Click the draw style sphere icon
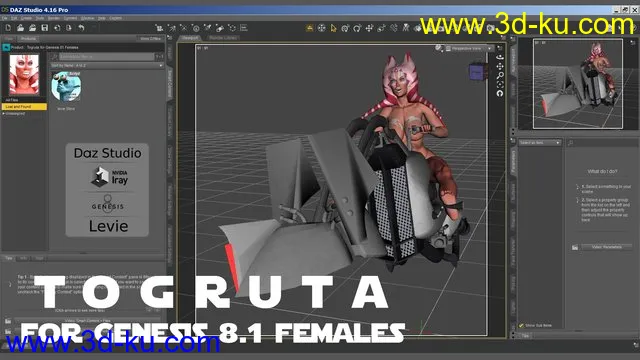The height and width of the screenshot is (360, 640). pos(438,48)
